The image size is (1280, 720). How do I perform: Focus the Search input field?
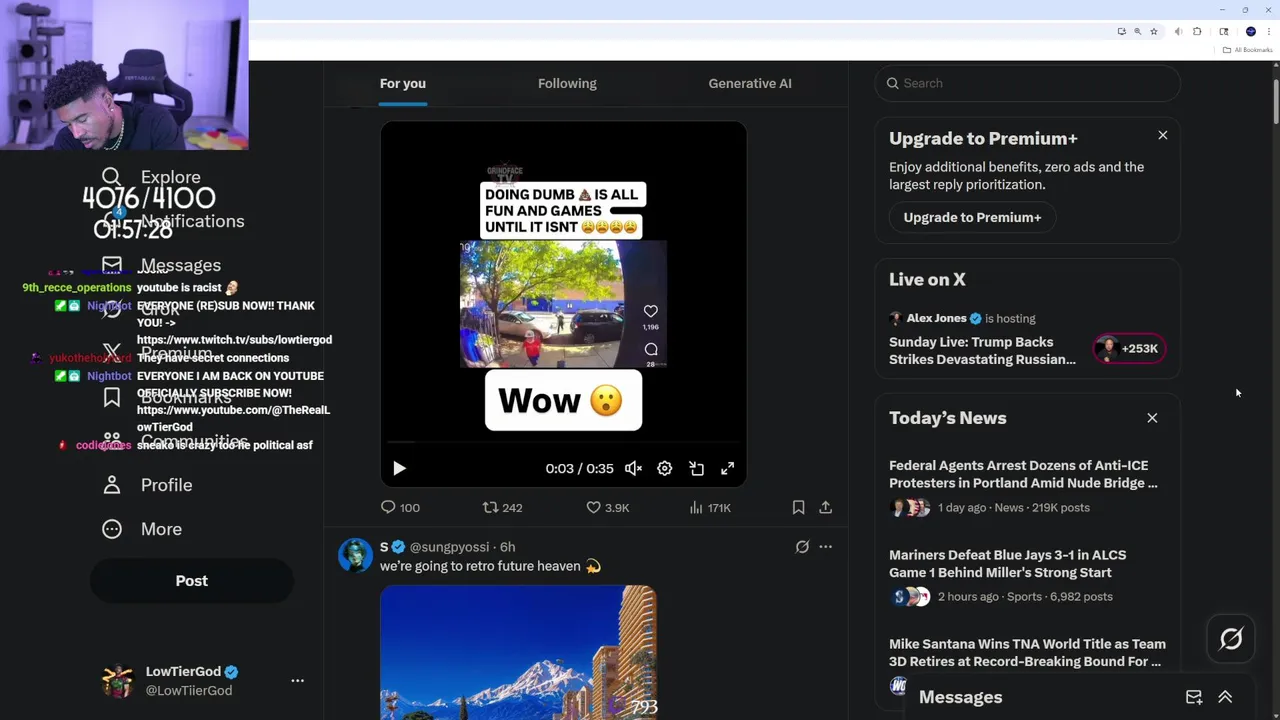tap(1028, 83)
